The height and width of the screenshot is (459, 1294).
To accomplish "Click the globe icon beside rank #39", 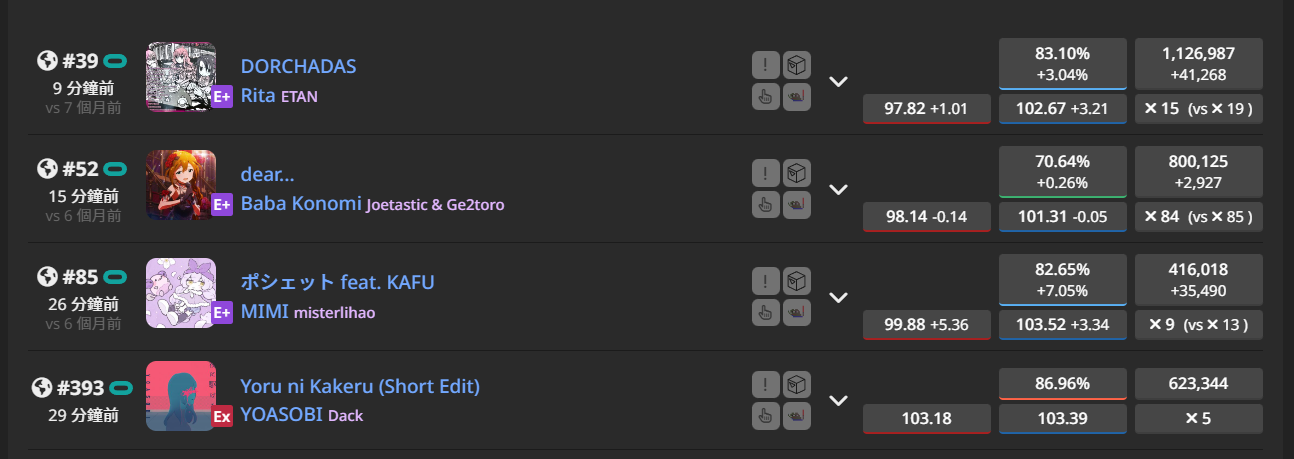I will 46,61.
